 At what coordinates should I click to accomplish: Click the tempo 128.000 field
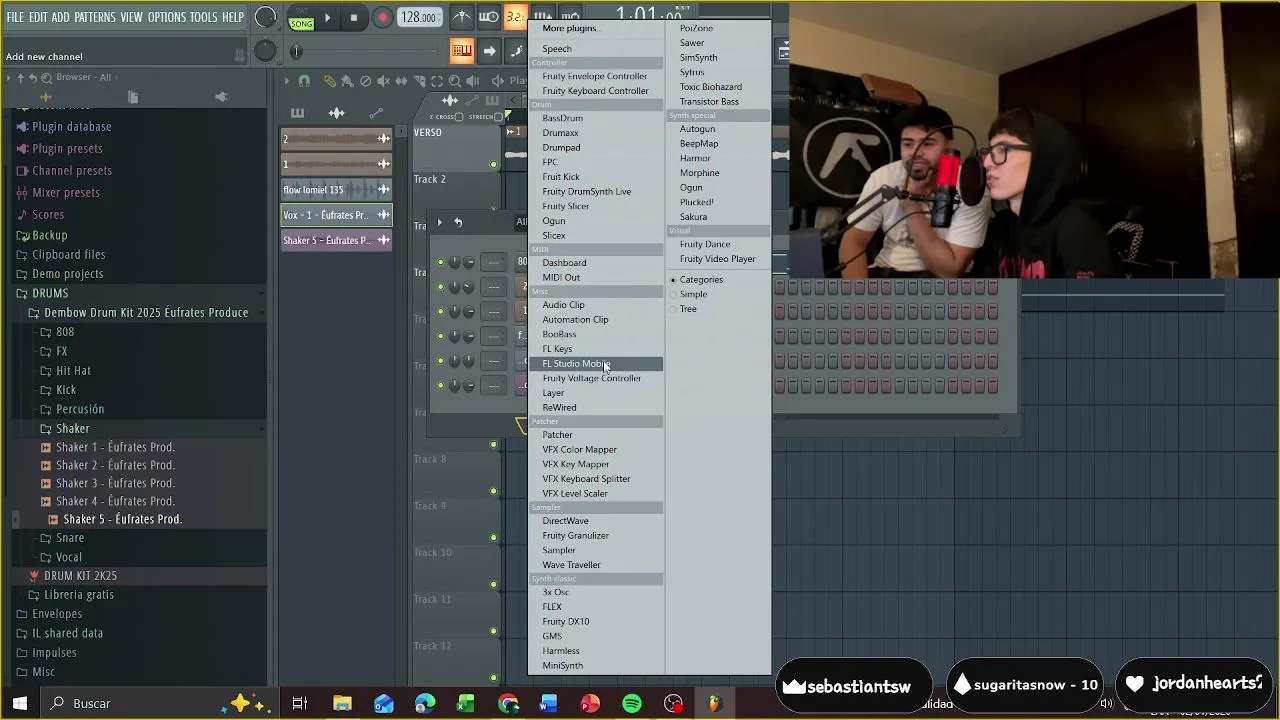point(419,17)
